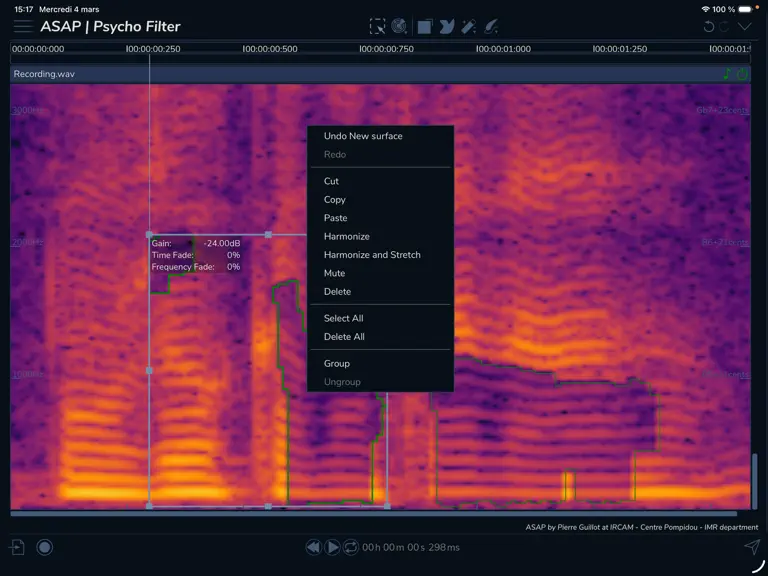Click the Frequency Fade 0% value
This screenshot has height=576, width=768.
[x=233, y=266]
